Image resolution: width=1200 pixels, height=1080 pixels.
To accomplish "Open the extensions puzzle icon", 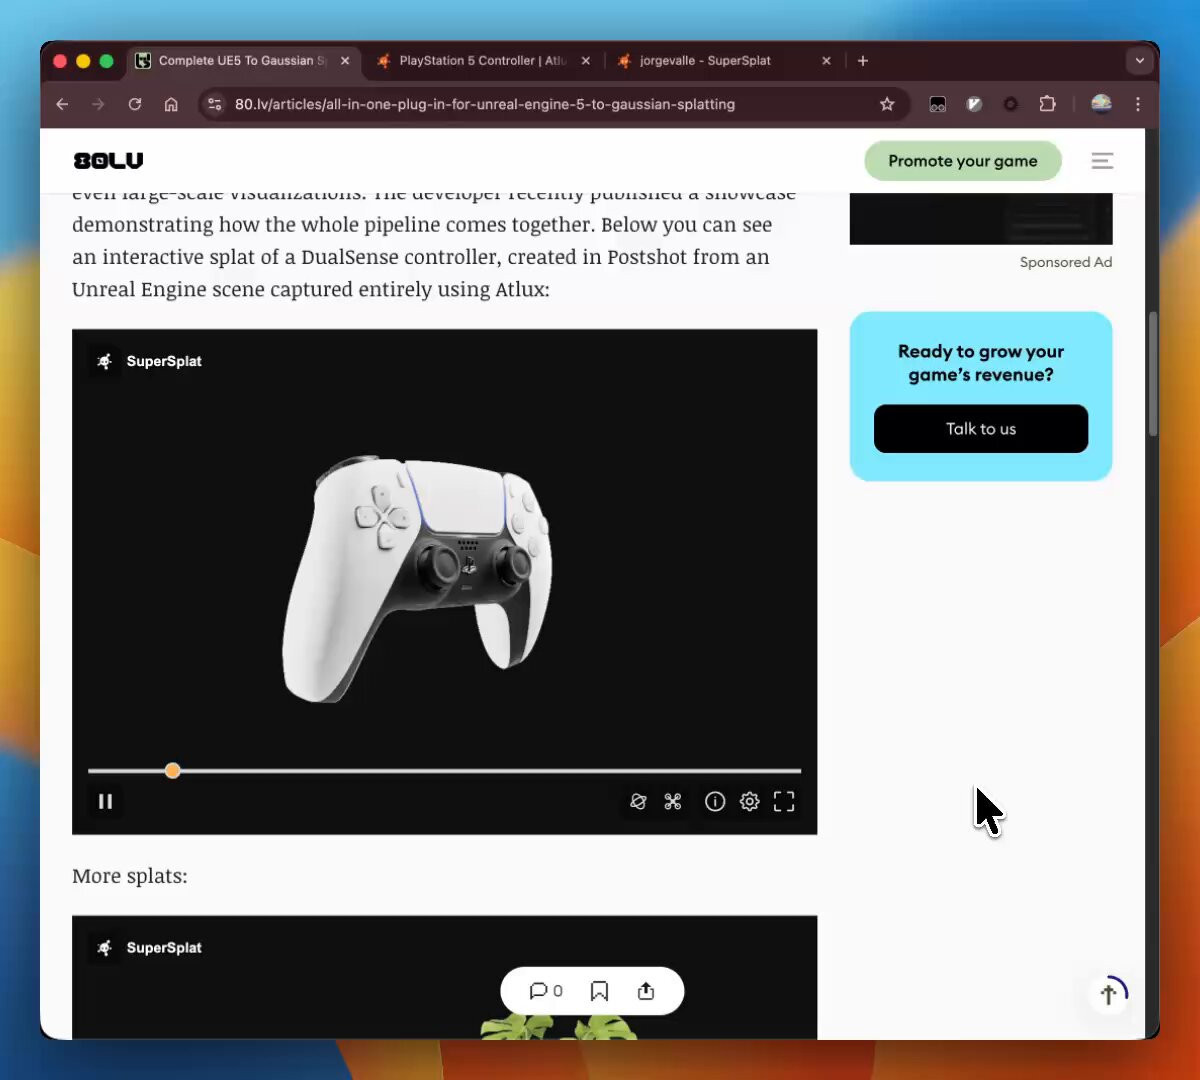I will click(x=1047, y=104).
